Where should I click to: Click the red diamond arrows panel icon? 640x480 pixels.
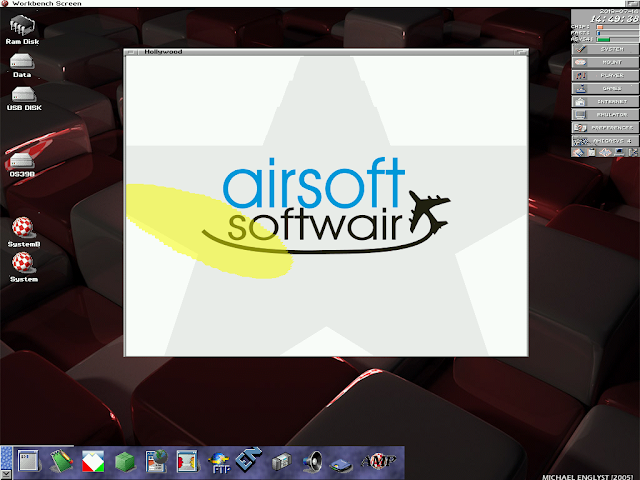[x=605, y=152]
